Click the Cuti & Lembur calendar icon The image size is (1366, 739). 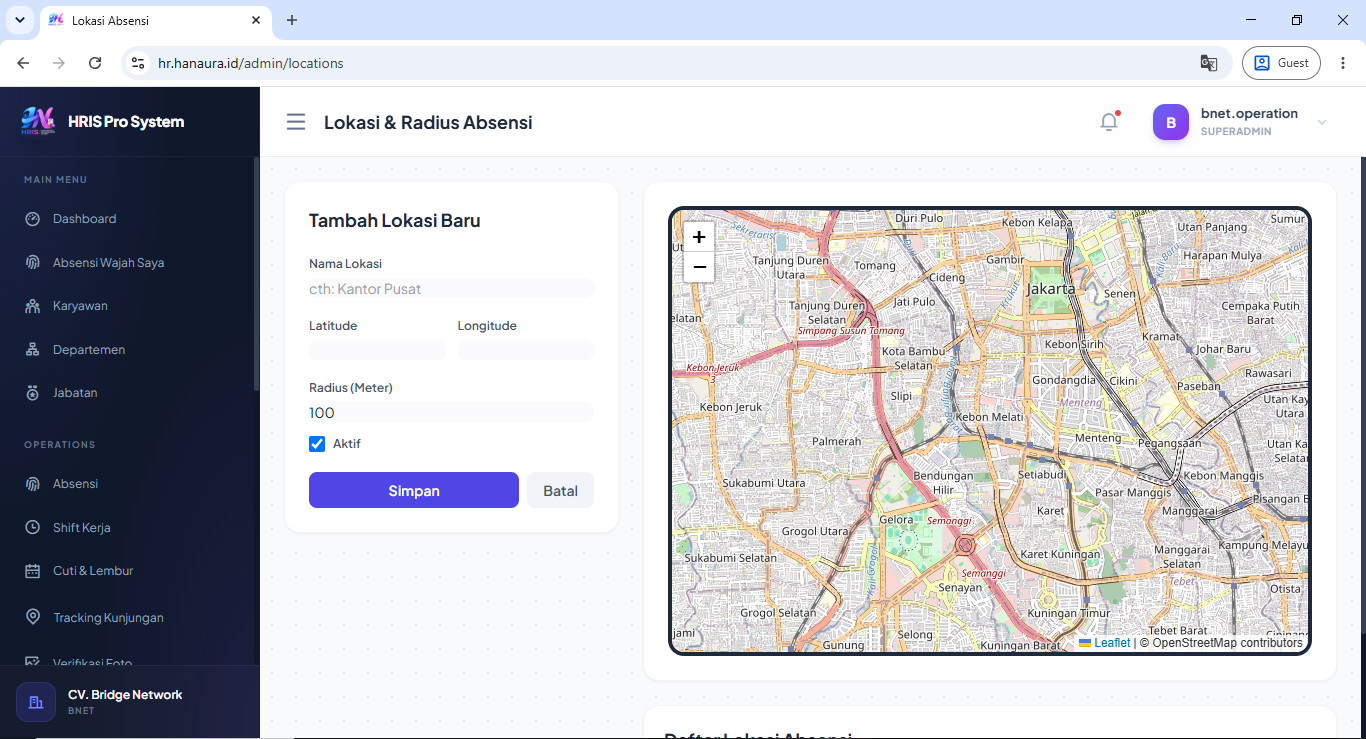33,571
